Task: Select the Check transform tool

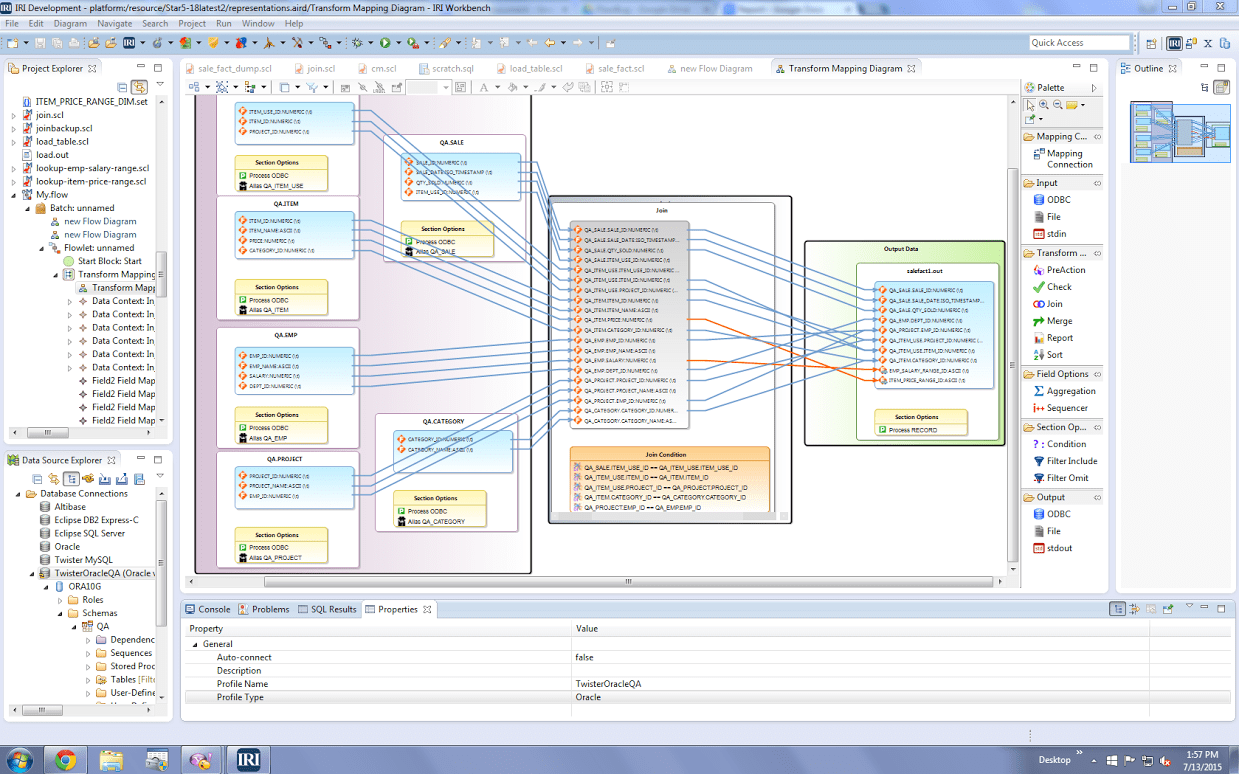Action: coord(1052,287)
